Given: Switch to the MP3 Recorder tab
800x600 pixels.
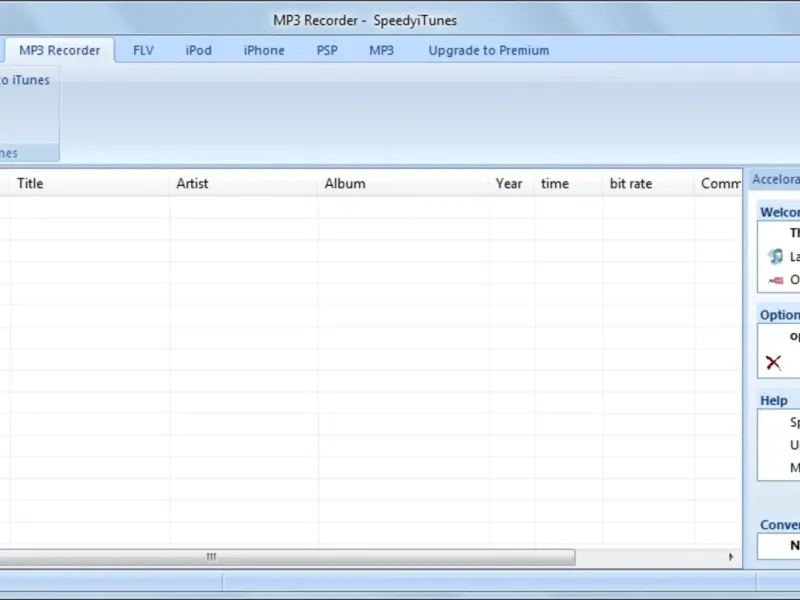Looking at the screenshot, I should point(60,51).
